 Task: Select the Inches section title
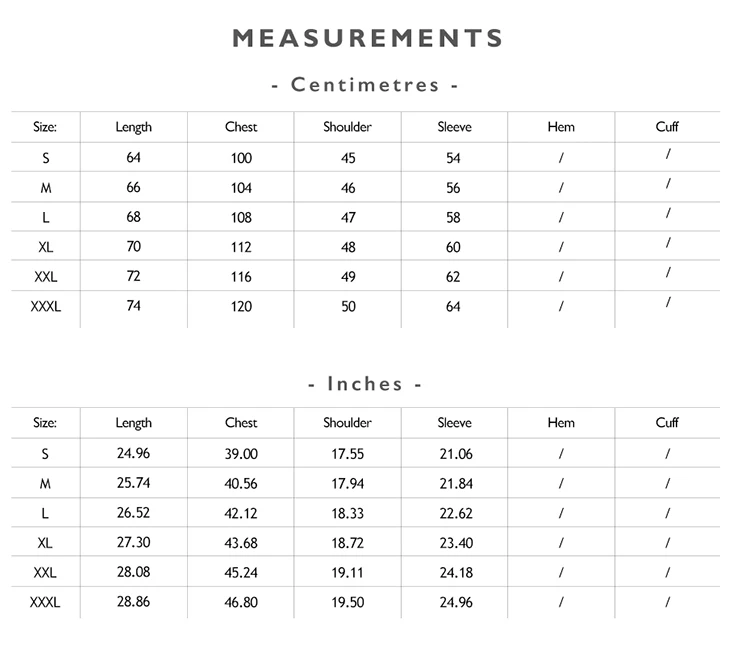[365, 383]
